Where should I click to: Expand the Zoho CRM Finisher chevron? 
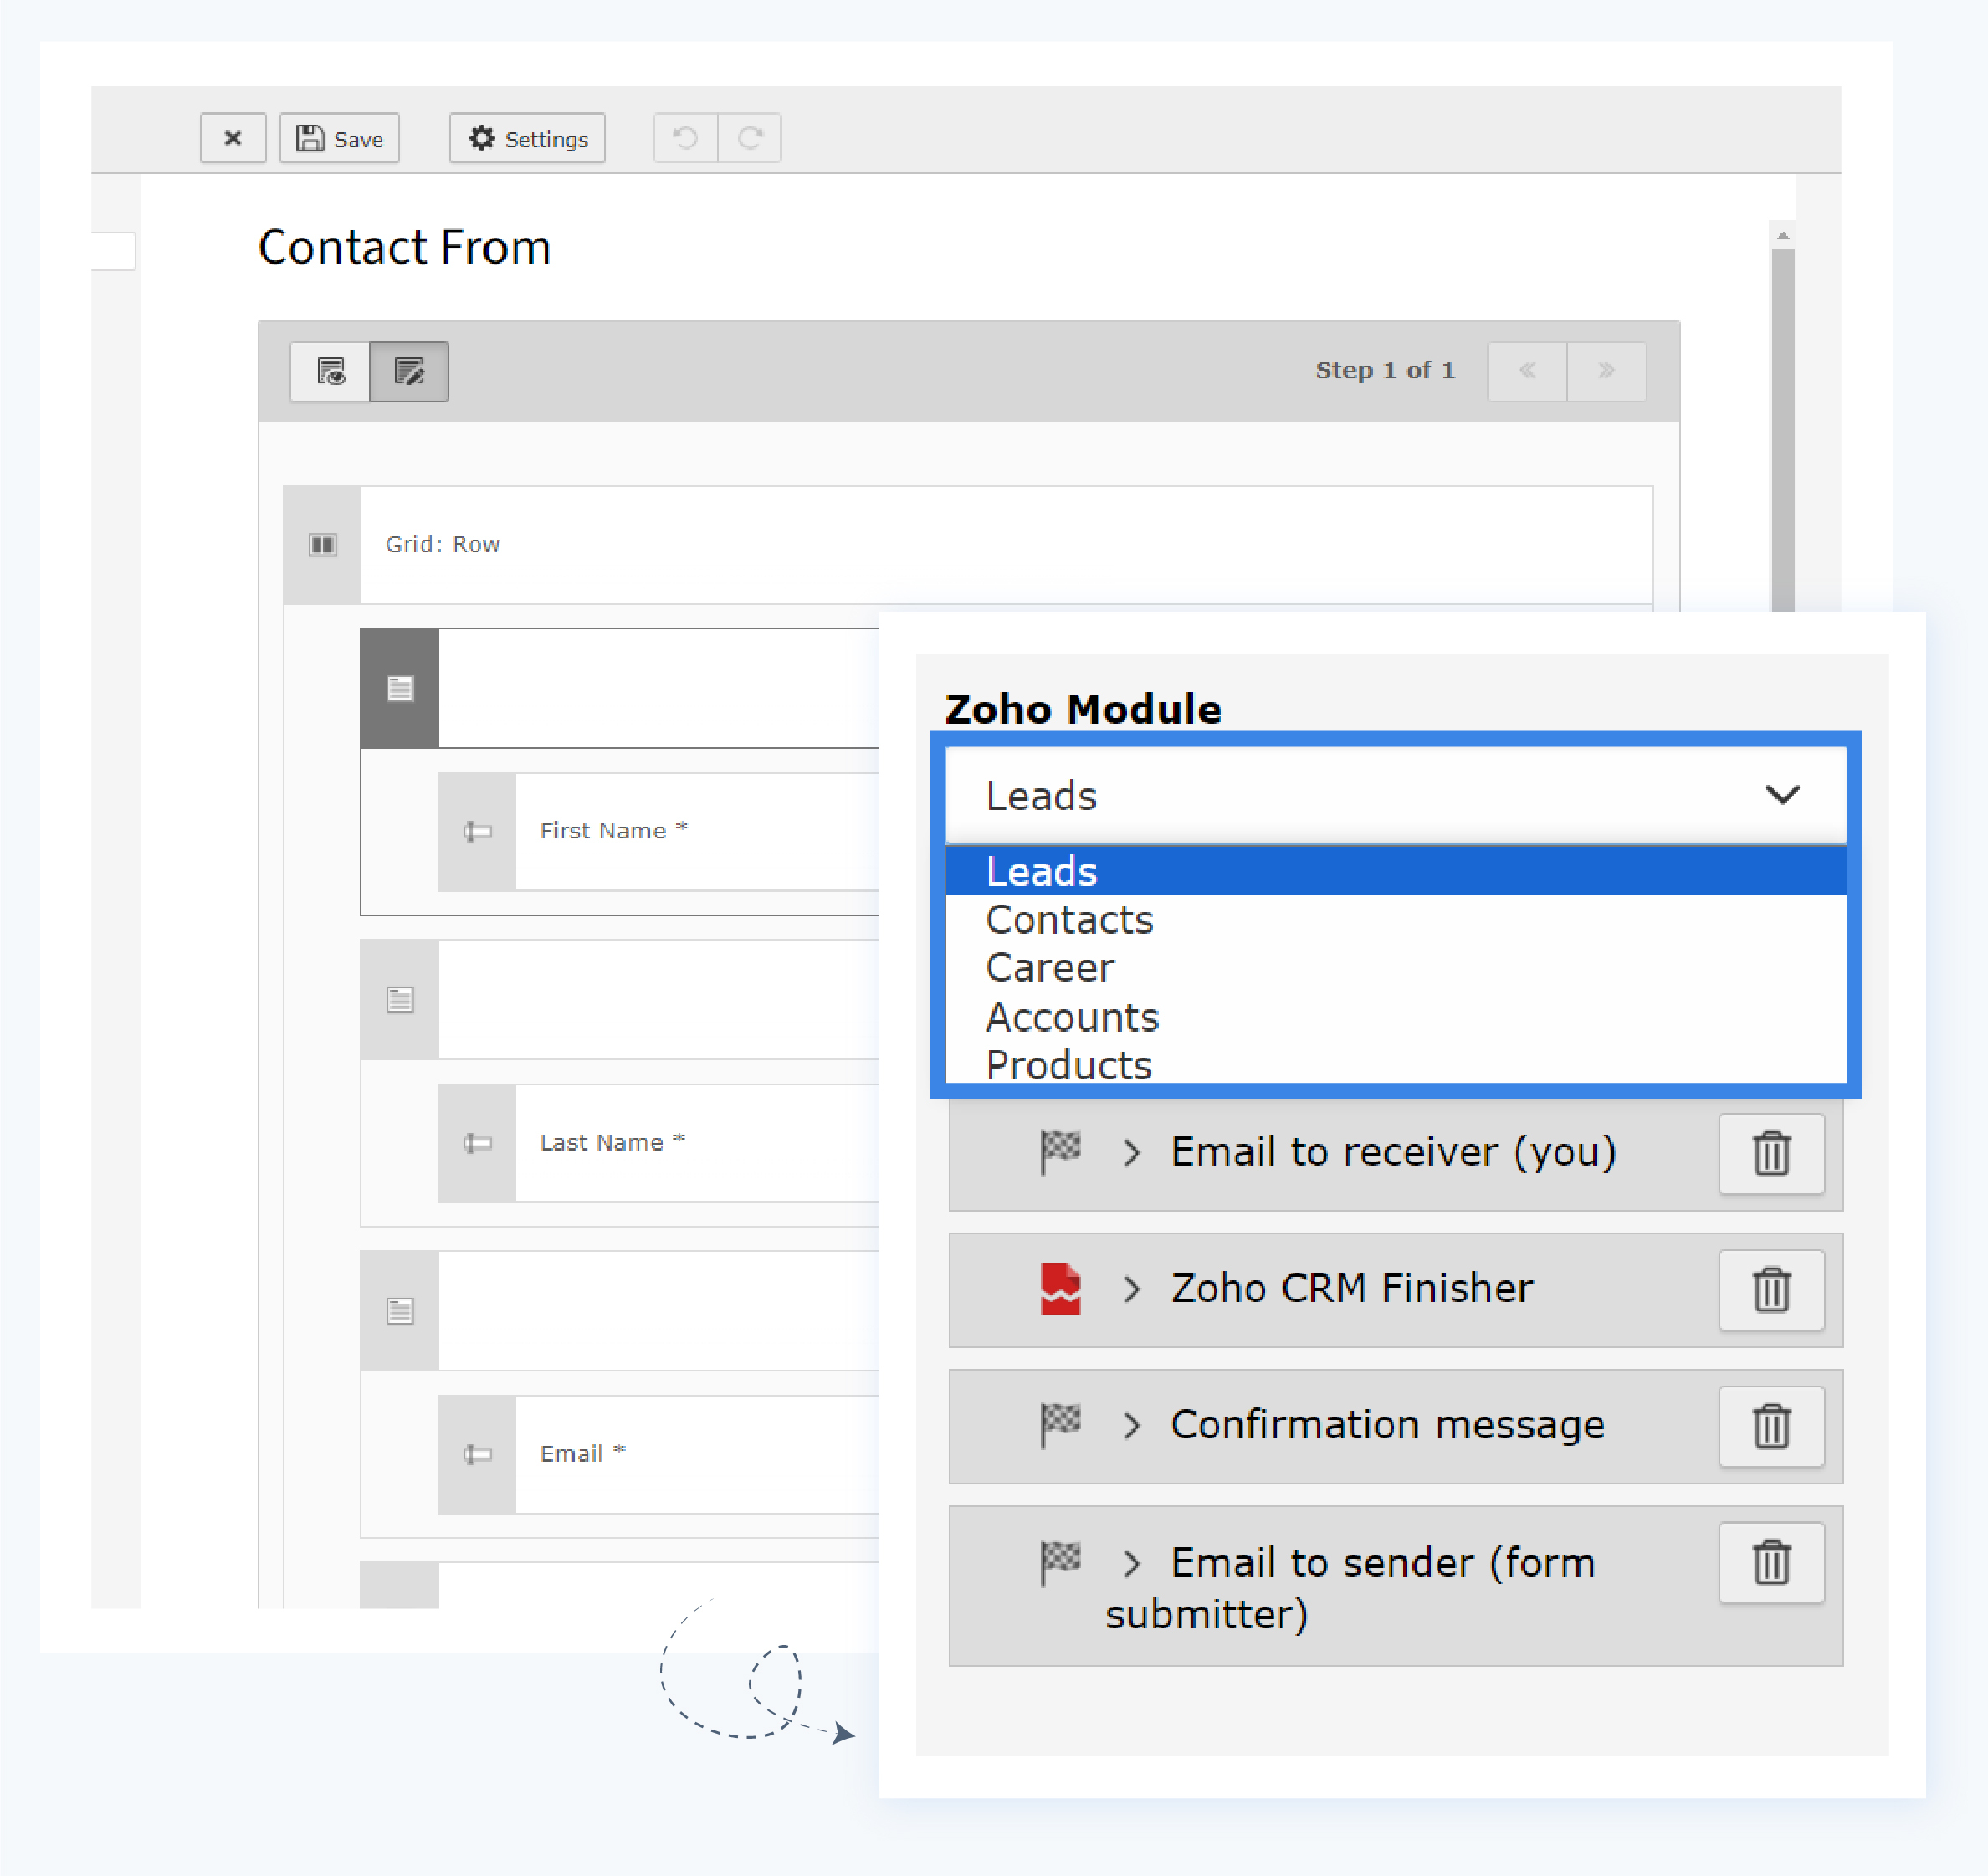click(1131, 1289)
